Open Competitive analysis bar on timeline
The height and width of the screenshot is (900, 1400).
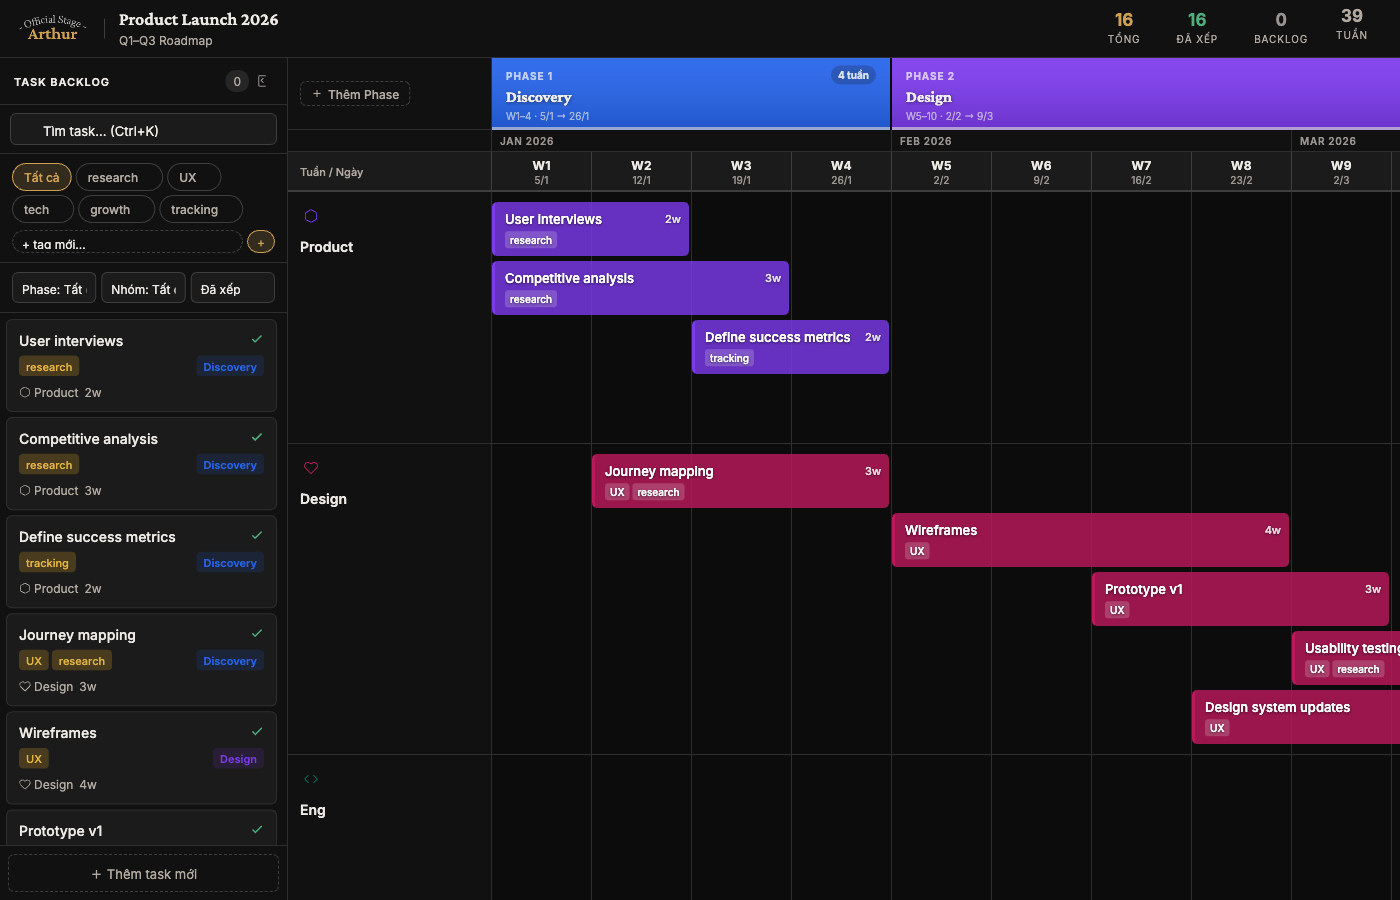pyautogui.click(x=640, y=288)
